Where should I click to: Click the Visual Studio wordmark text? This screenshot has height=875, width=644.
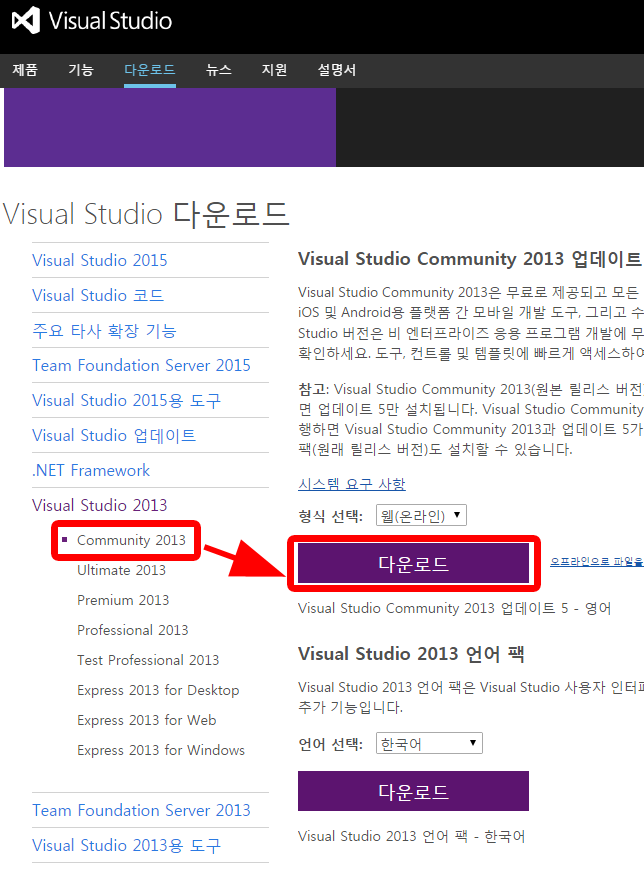coord(110,21)
